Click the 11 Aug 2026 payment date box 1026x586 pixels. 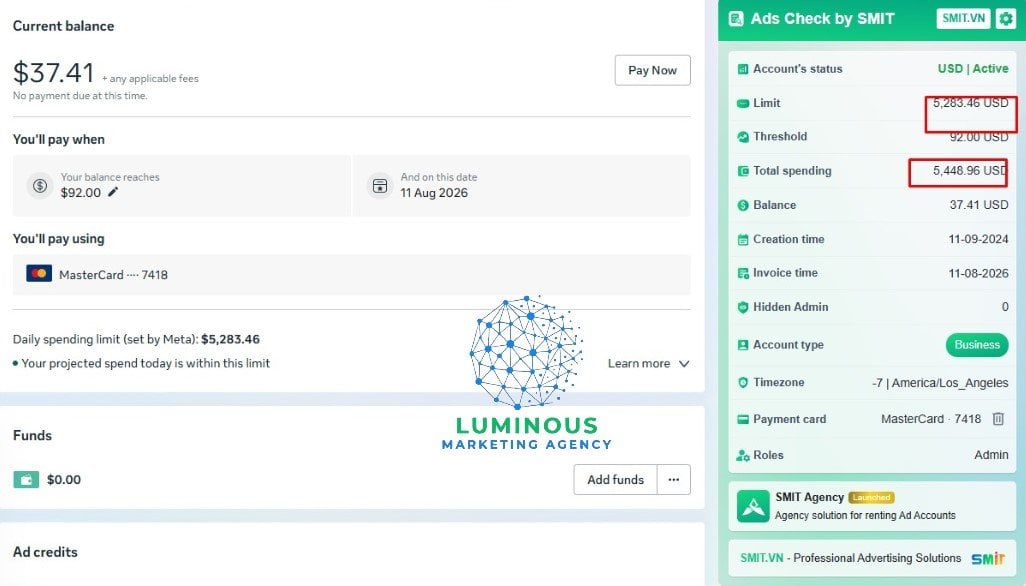point(522,186)
